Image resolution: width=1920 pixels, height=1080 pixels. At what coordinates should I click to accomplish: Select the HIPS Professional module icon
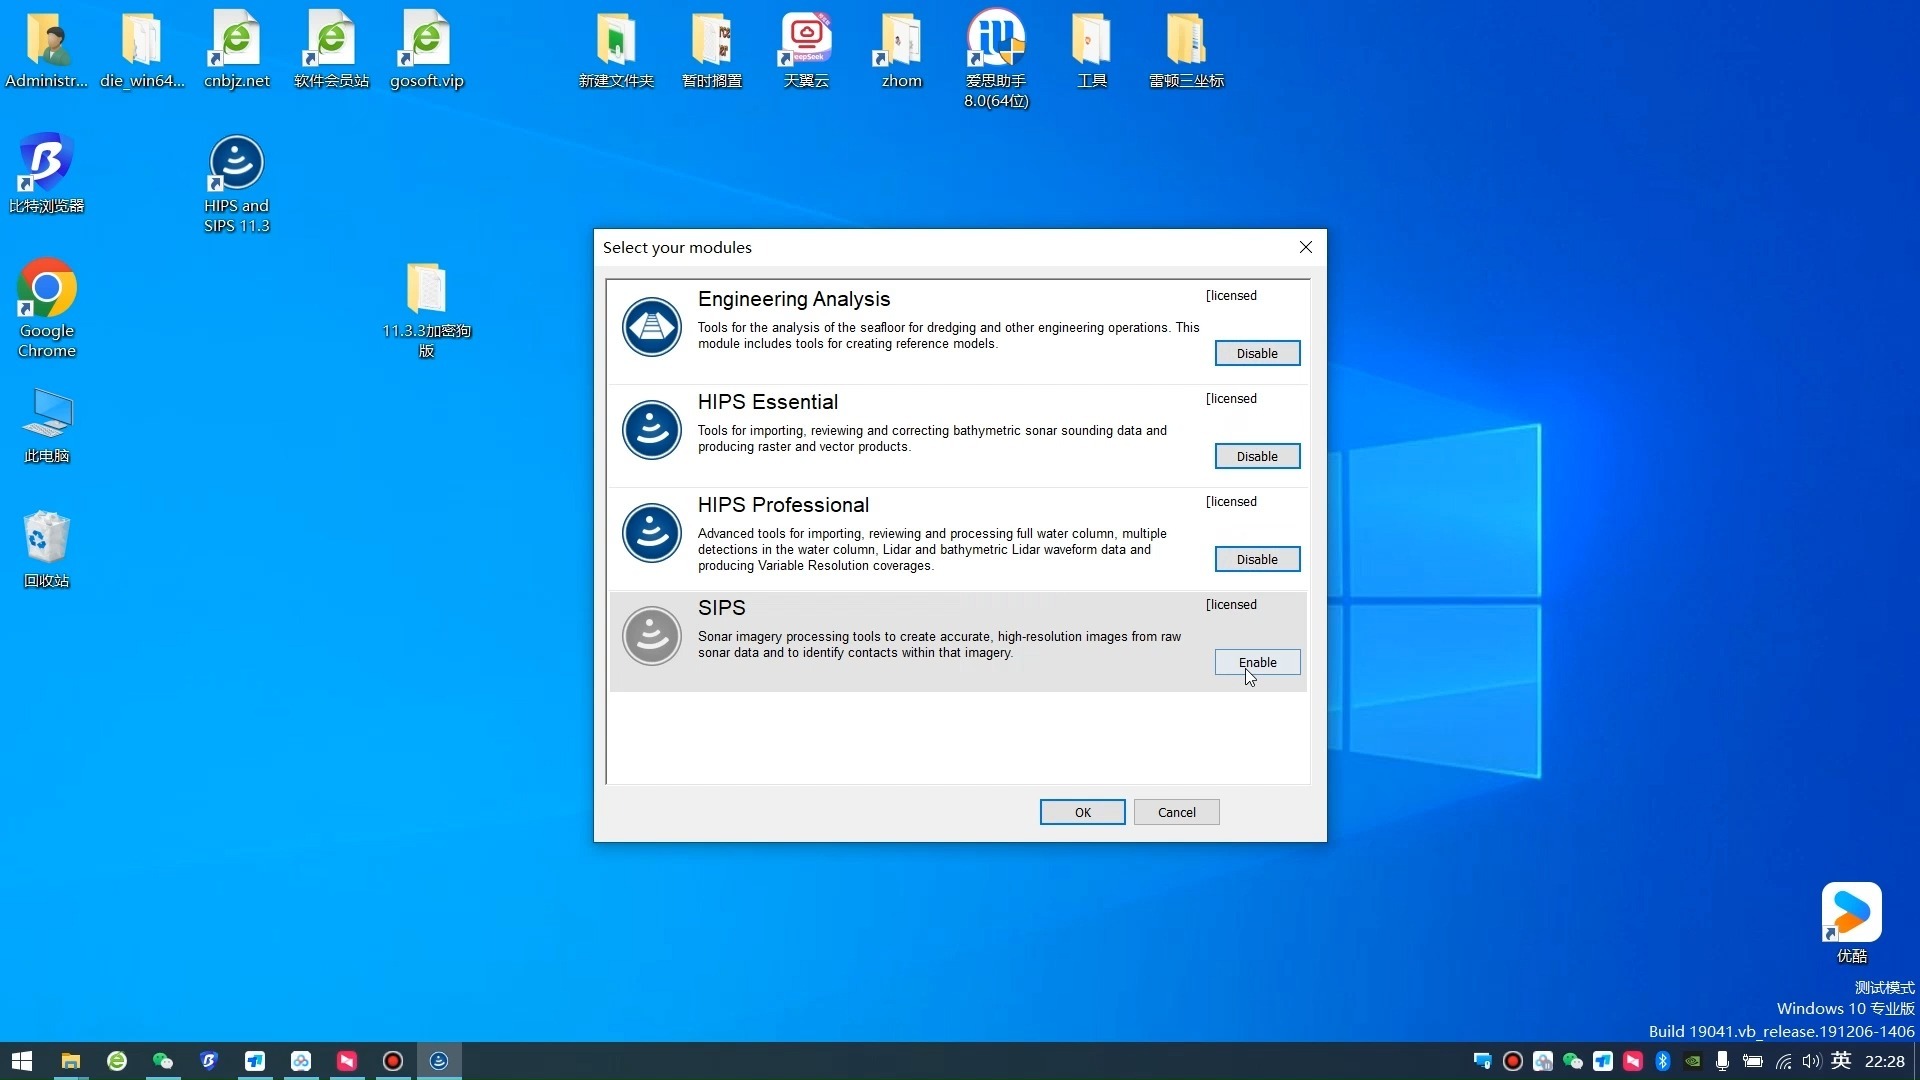(x=652, y=533)
